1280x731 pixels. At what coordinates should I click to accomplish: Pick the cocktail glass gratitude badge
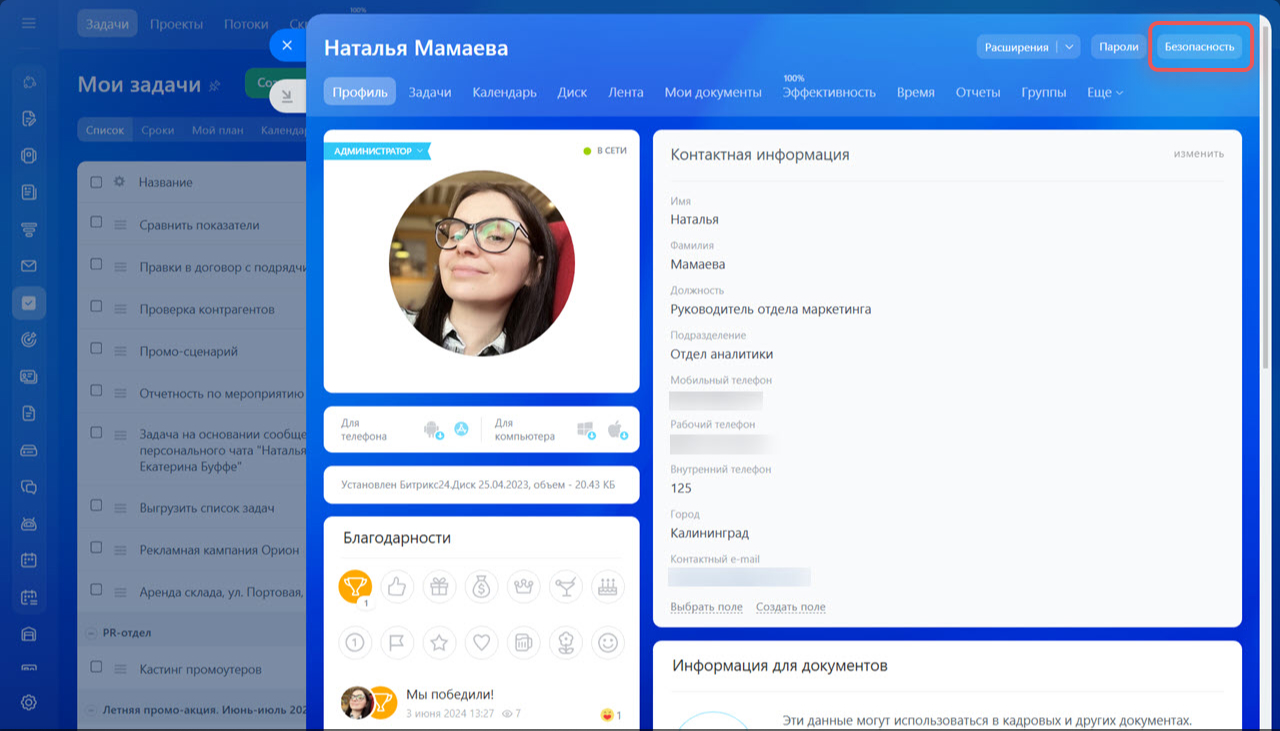[x=566, y=587]
